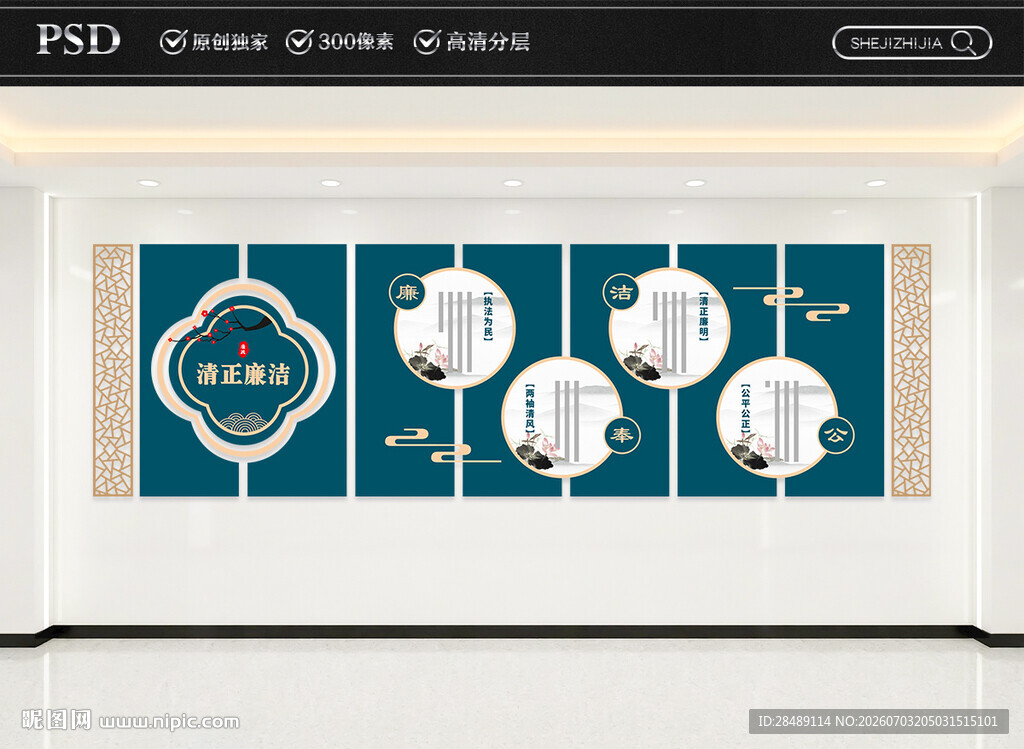The width and height of the screenshot is (1024, 749).
Task: Click the checkmark beside 高清分层
Action: 427,41
